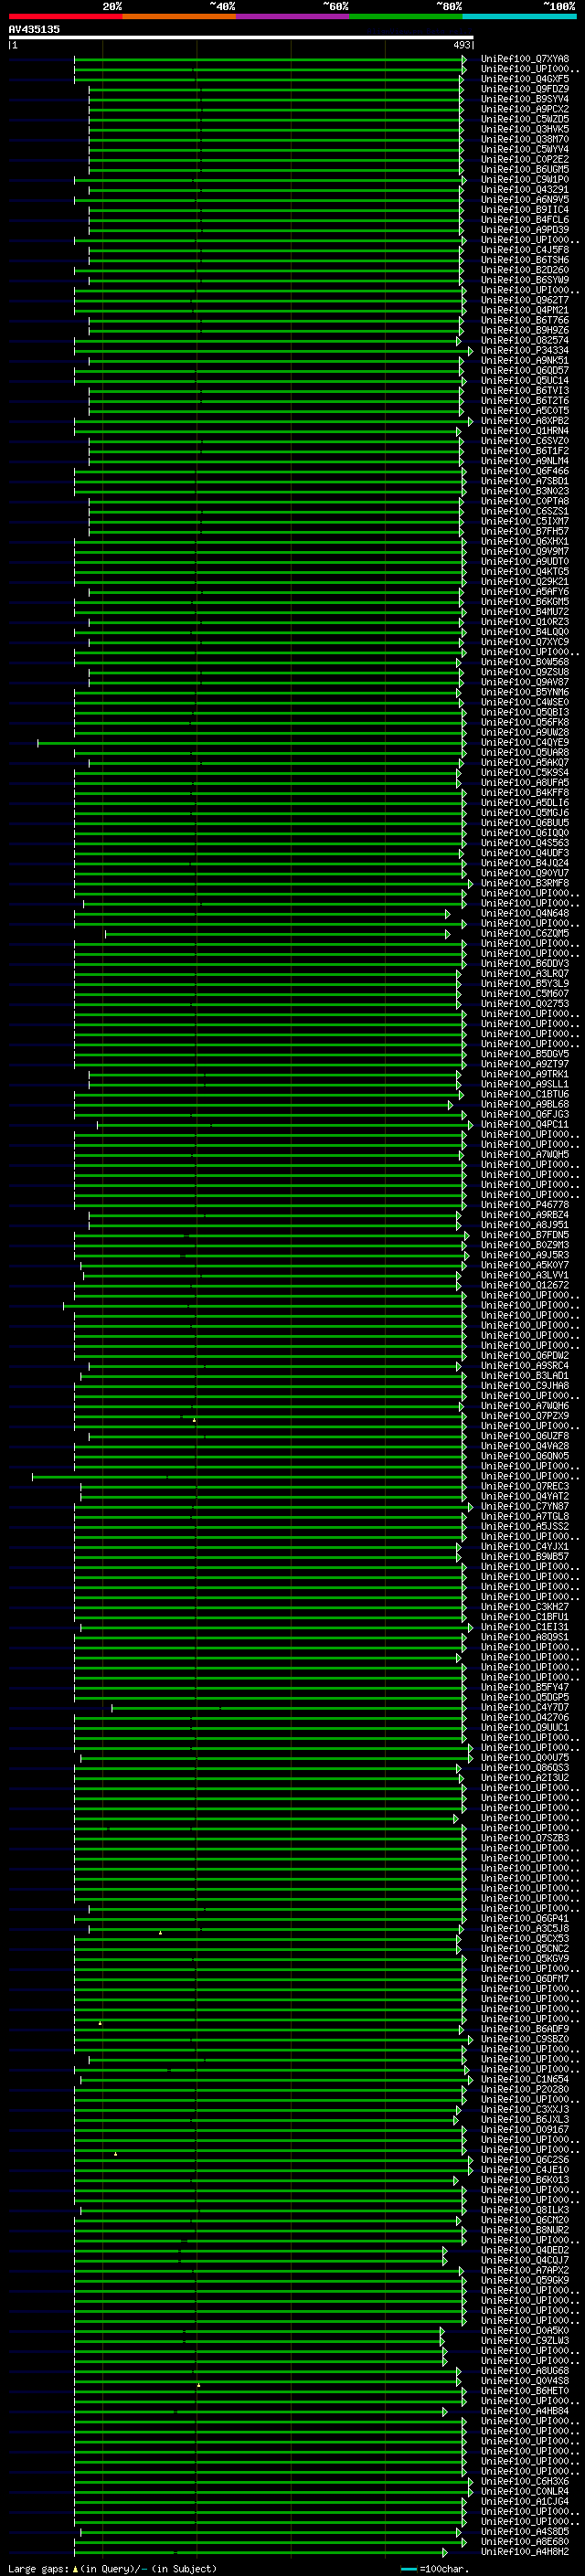Select label UniRef100_Q7XYC9
585x2576 pixels.
pyautogui.click(x=525, y=642)
